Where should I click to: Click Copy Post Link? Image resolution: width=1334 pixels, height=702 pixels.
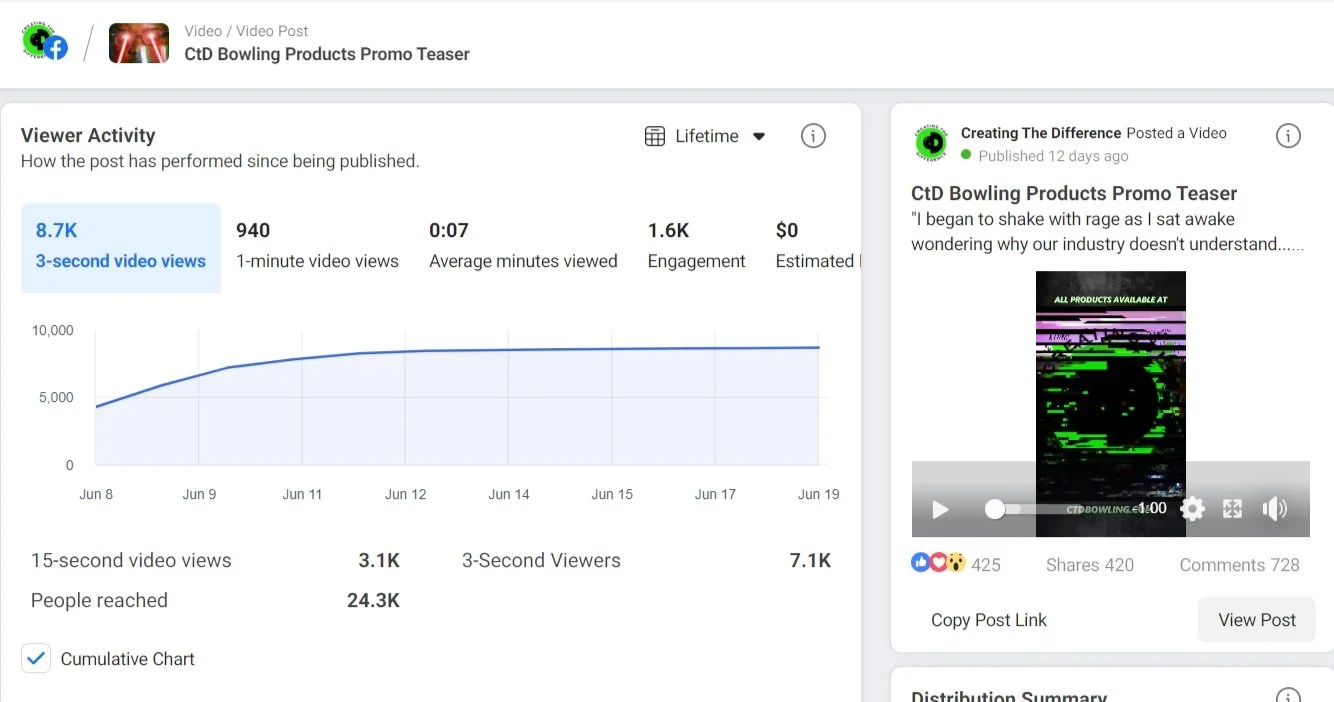[988, 619]
